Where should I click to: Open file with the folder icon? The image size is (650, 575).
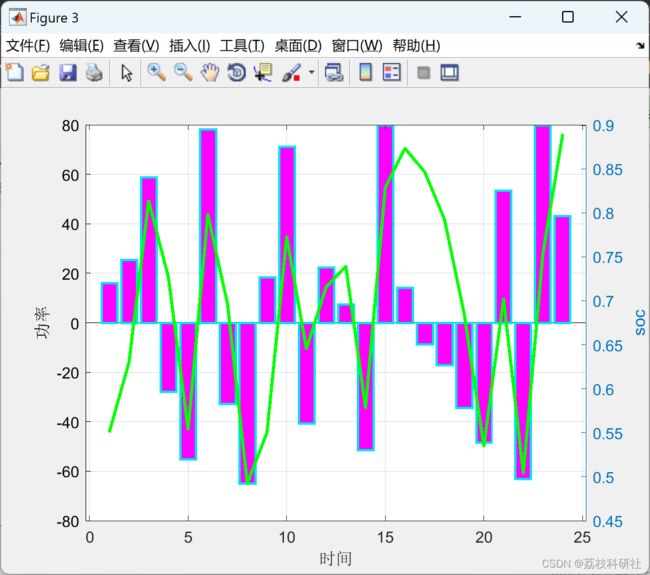point(41,73)
